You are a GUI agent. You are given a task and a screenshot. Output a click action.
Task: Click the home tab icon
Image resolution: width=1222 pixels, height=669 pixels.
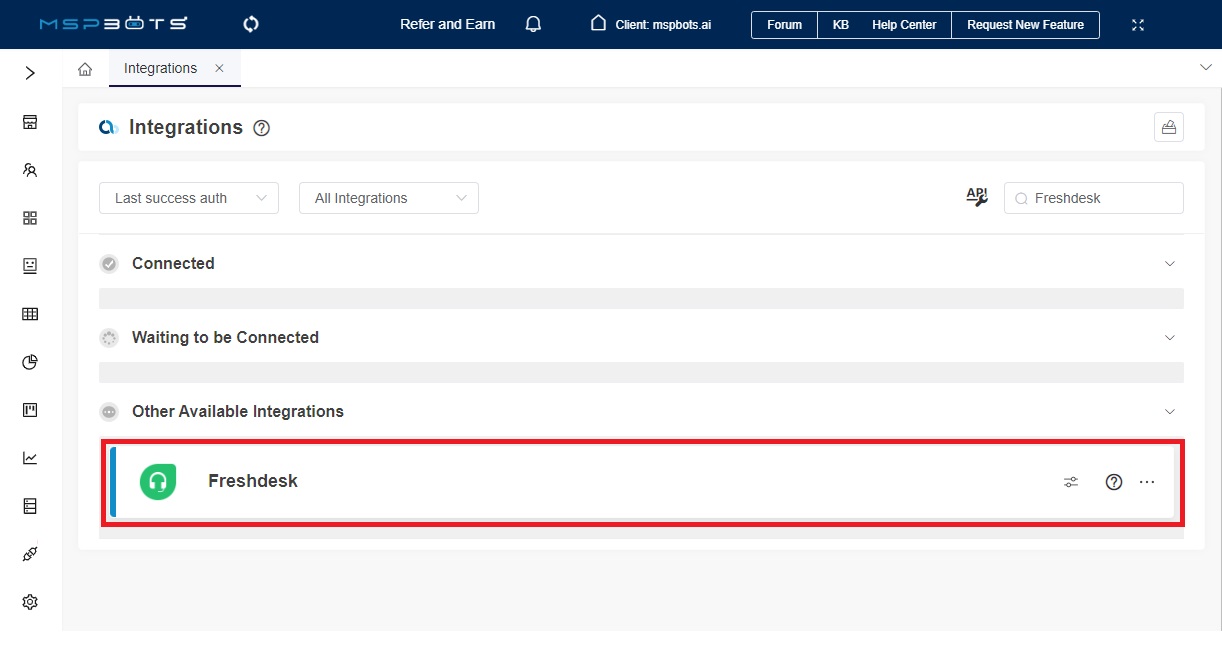pos(84,68)
